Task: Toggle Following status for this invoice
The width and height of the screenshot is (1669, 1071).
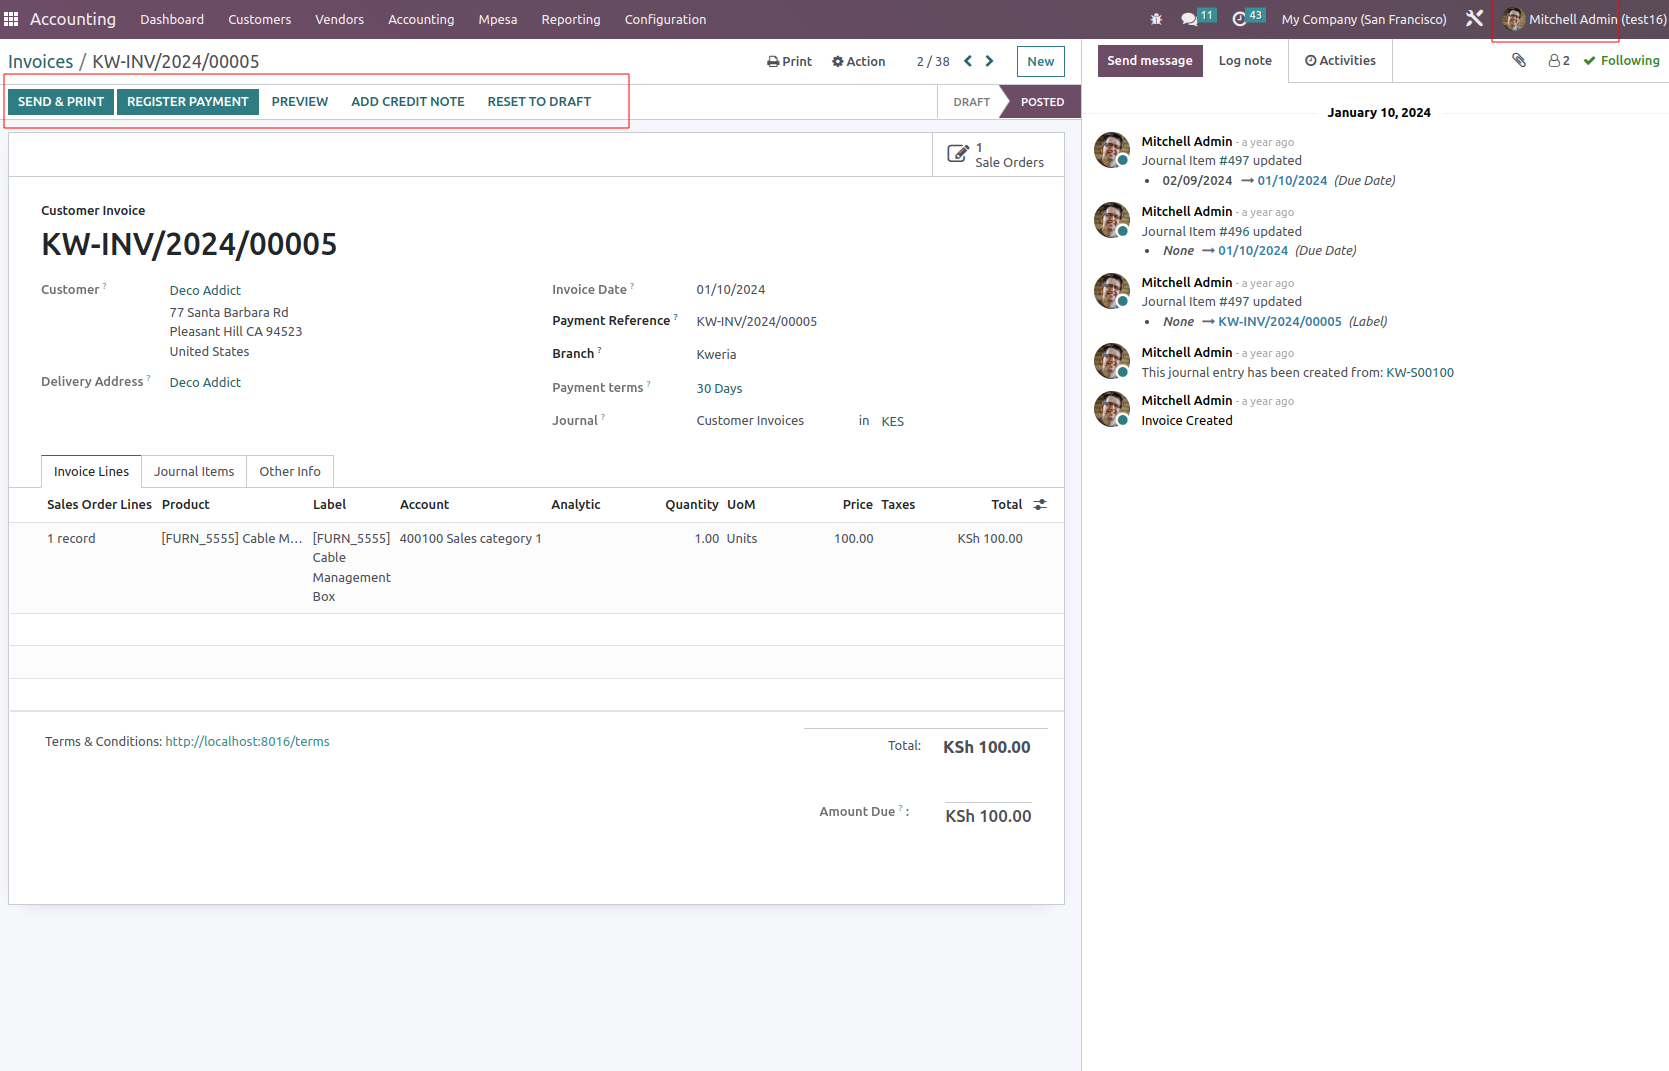Action: pyautogui.click(x=1621, y=61)
